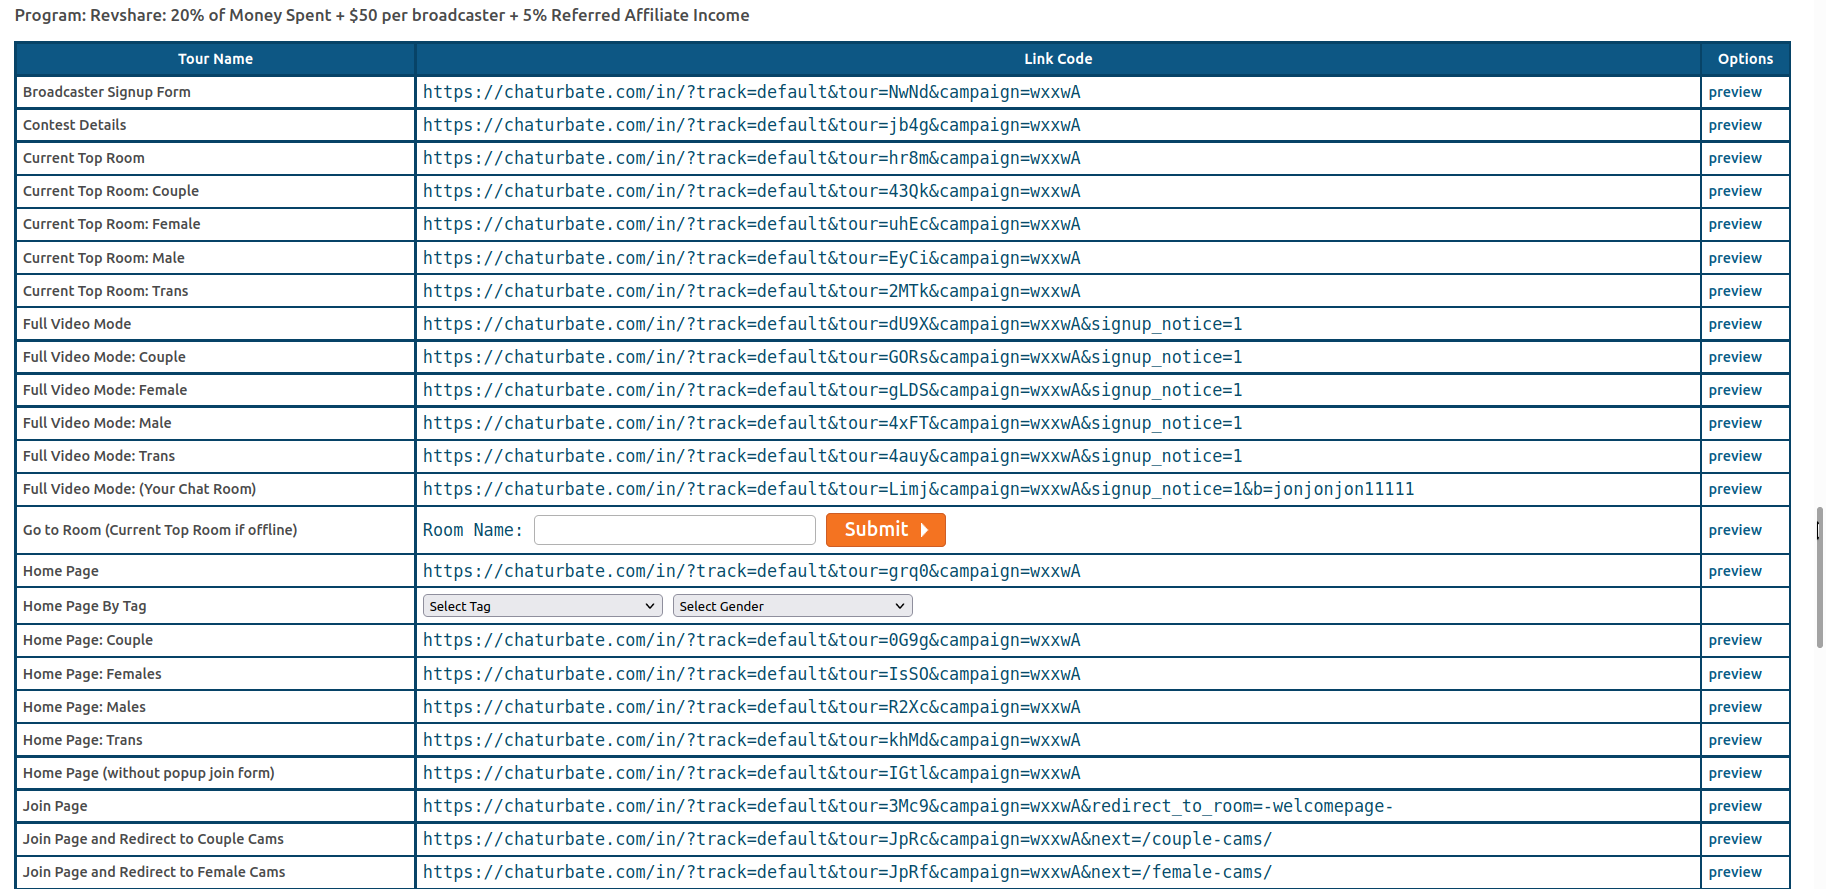Preview Home Page: Females
This screenshot has height=889, width=1826.
coord(1734,674)
